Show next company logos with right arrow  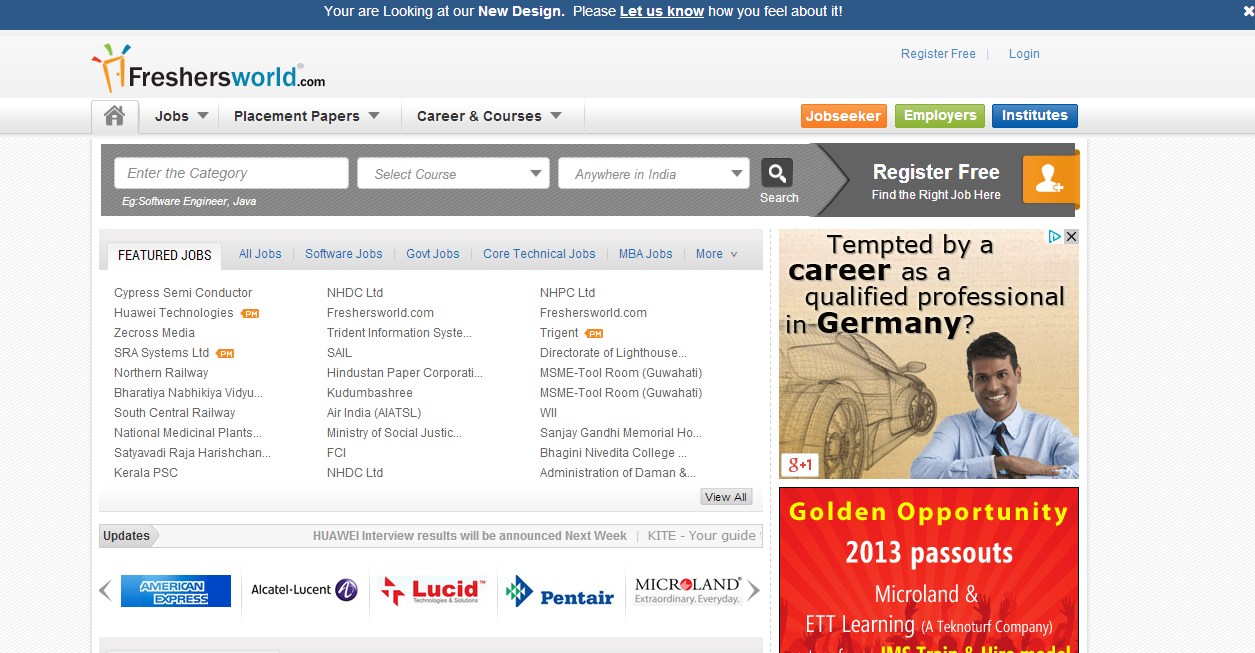tap(754, 591)
